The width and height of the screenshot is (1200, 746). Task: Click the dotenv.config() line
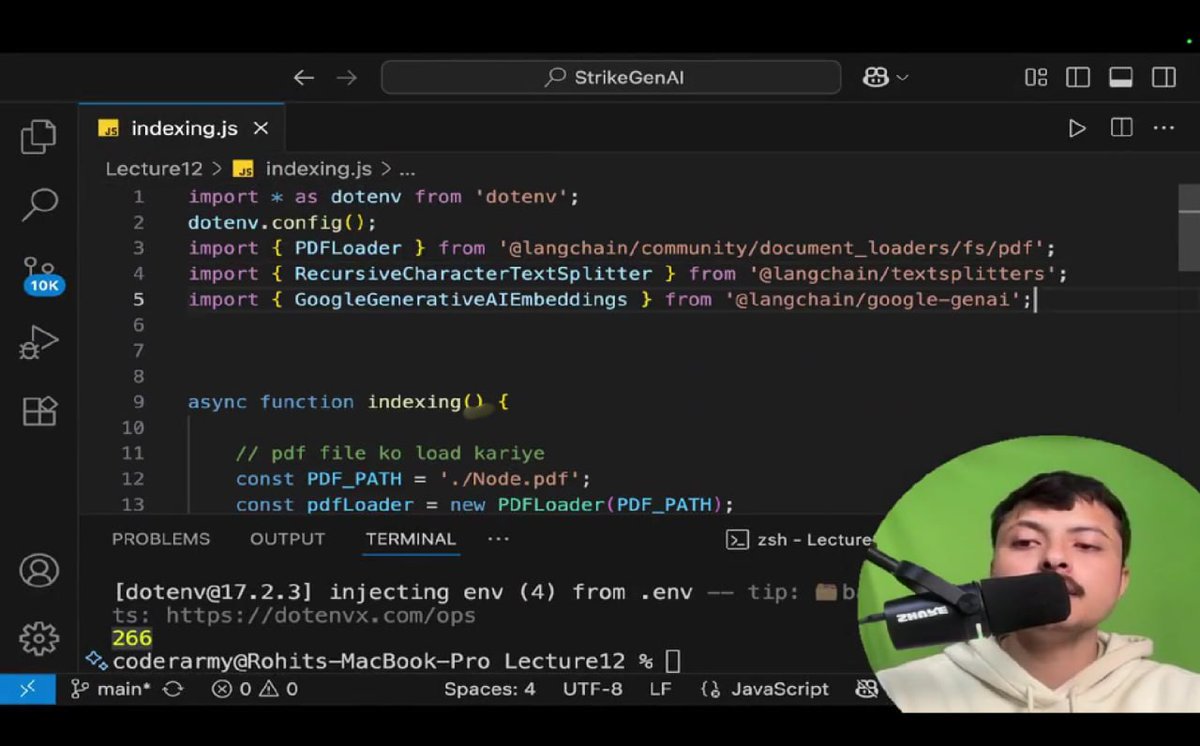(x=282, y=222)
